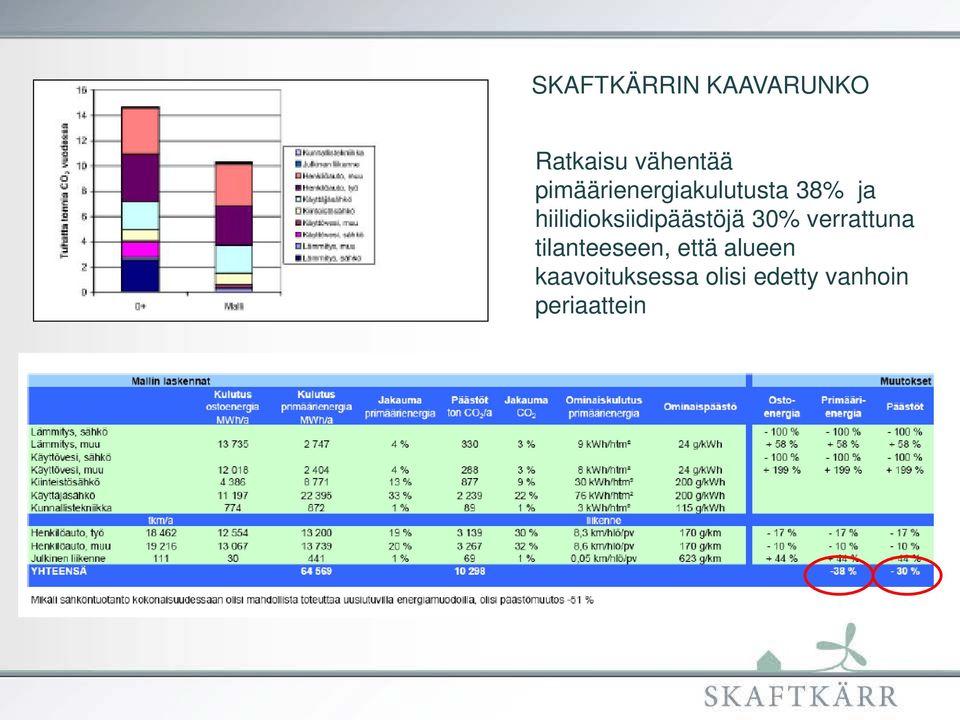Click the 'Muutokset' table heading
The height and width of the screenshot is (720, 960).
(x=906, y=381)
